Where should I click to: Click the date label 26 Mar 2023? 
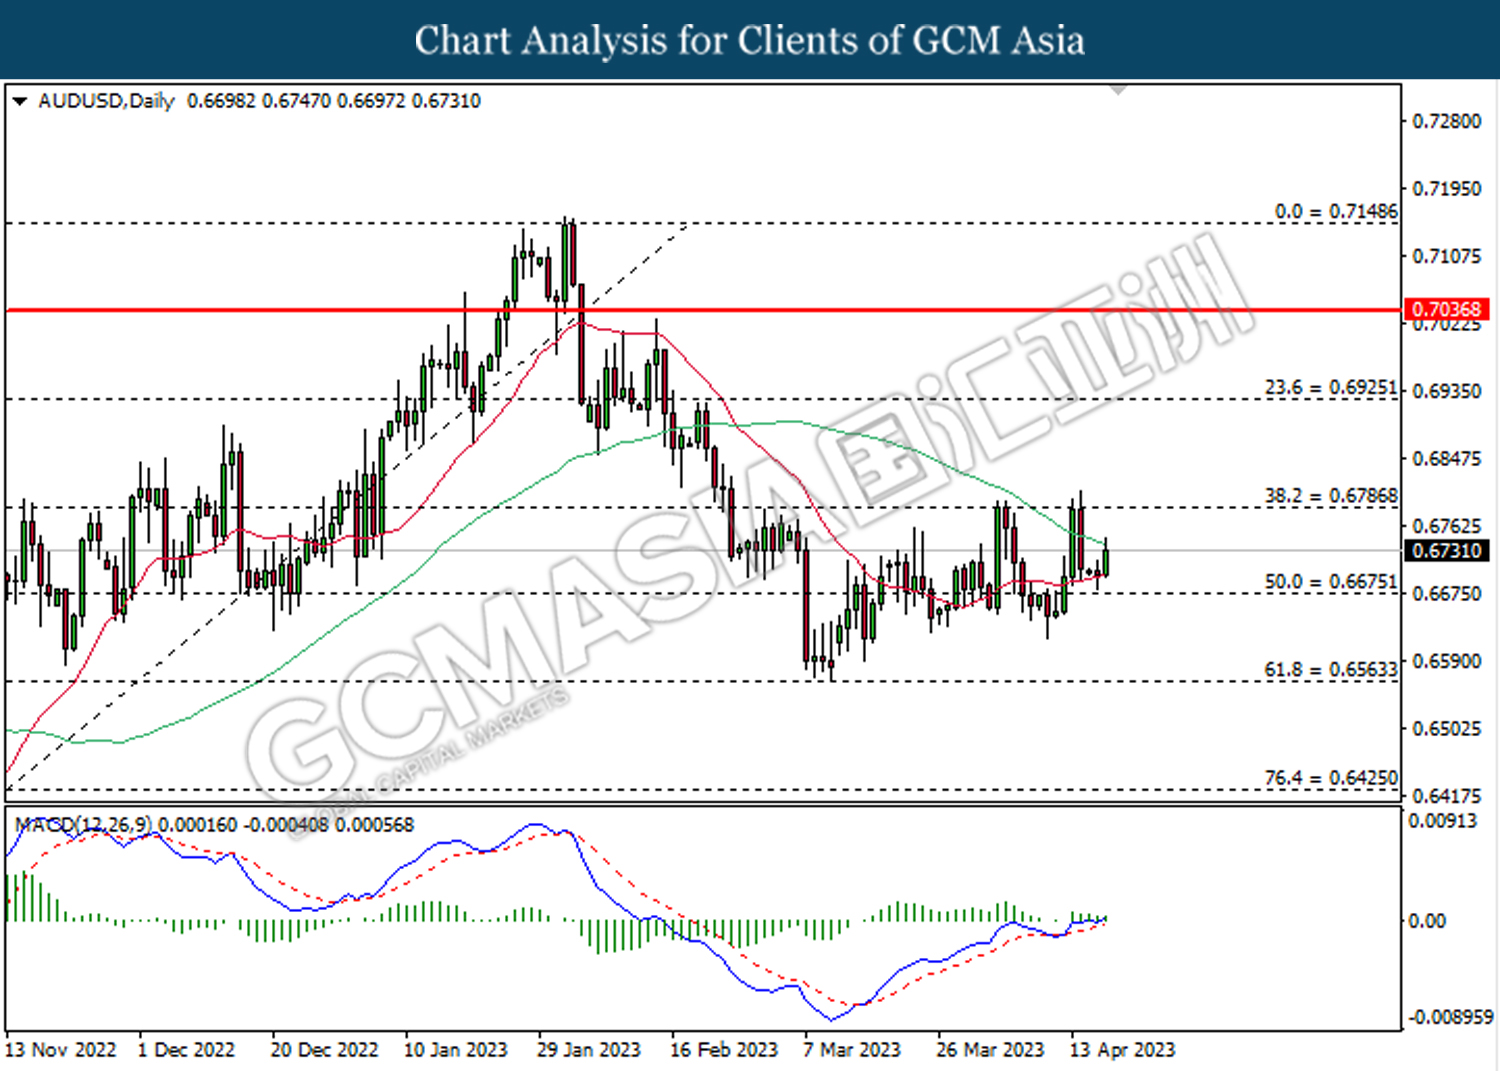(x=990, y=1050)
